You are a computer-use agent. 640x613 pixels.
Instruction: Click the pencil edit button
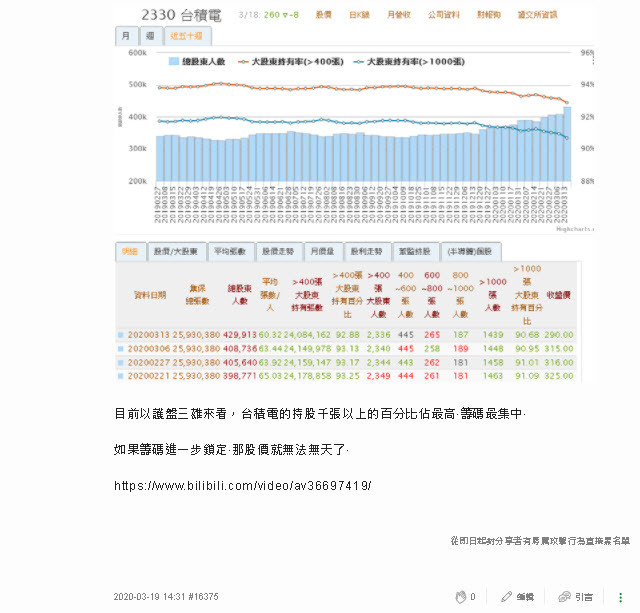coord(517,597)
